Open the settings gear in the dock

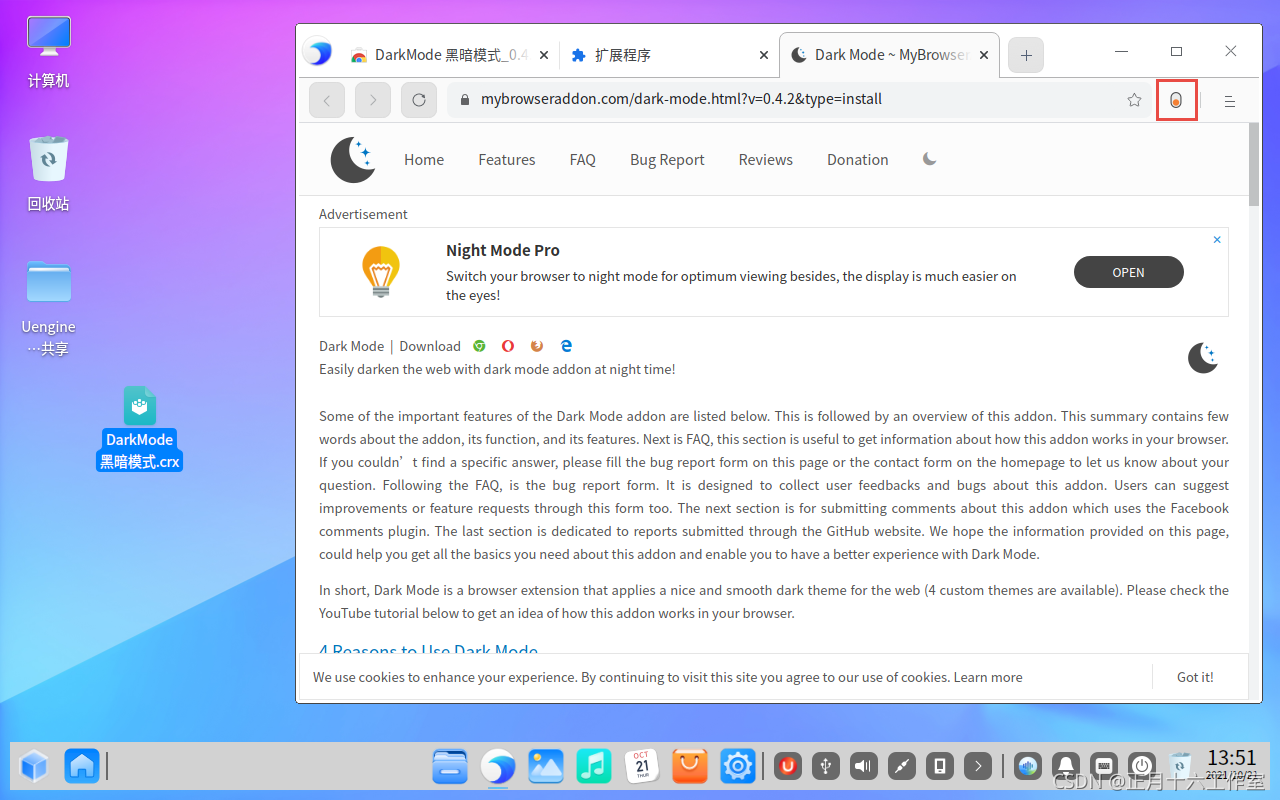(738, 767)
